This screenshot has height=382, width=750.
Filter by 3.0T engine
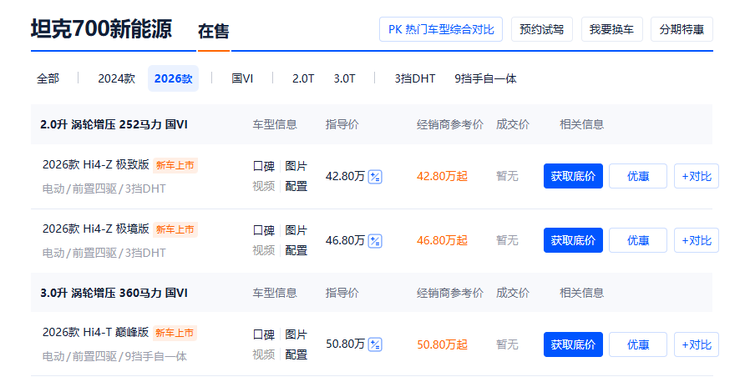coord(344,78)
